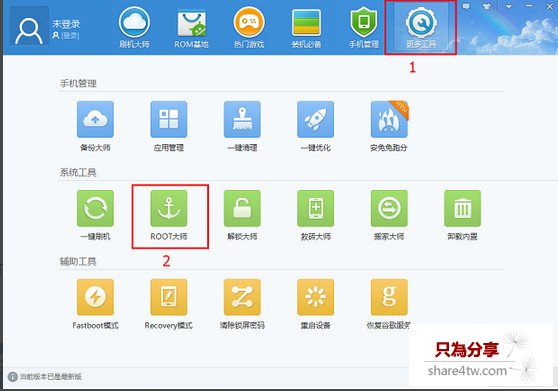Open ROOT大师 anchor tool

pyautogui.click(x=169, y=215)
